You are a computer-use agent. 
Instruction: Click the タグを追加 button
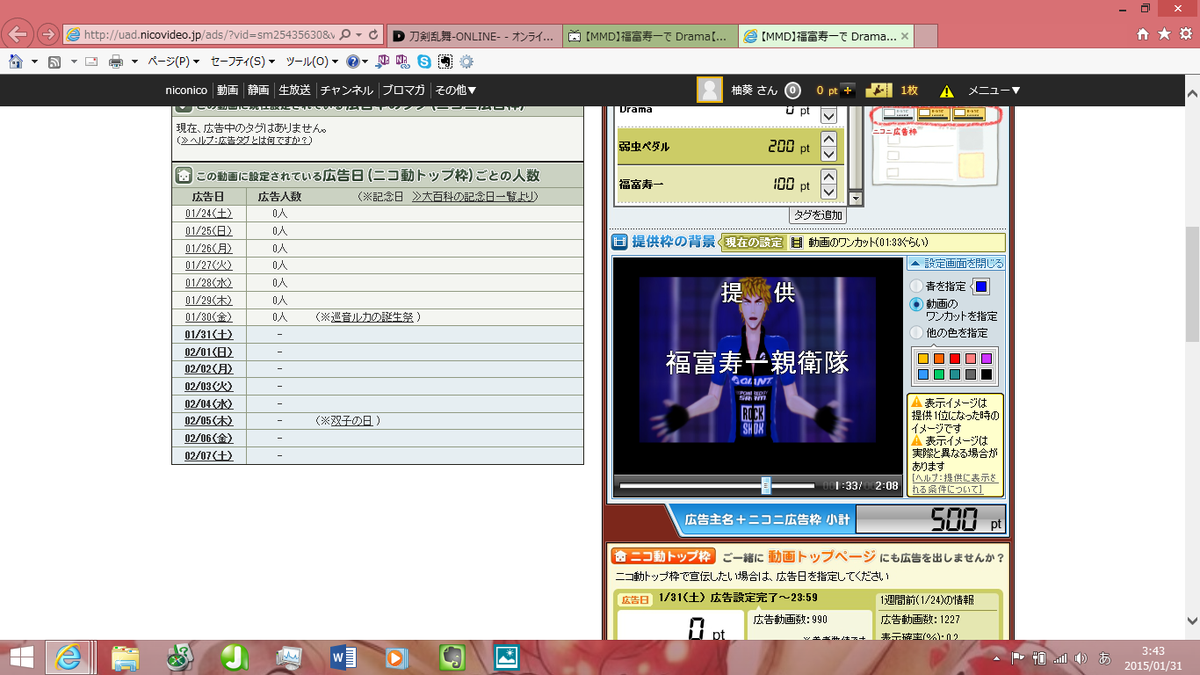817,215
